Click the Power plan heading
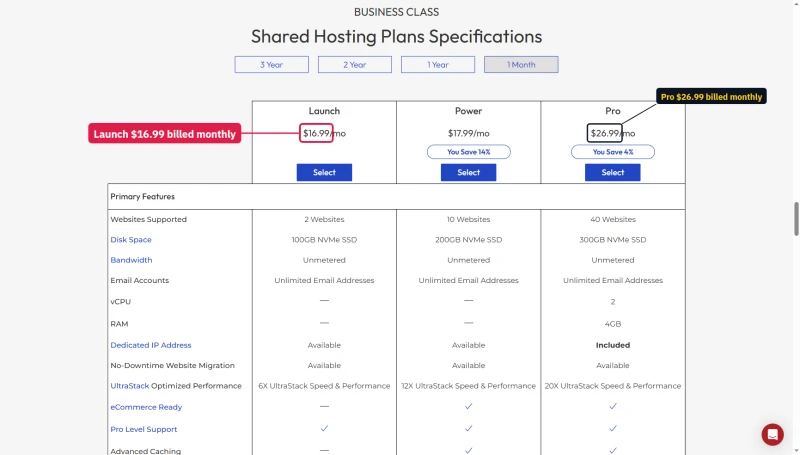Screen dimensions: 800x455 pyautogui.click(x=468, y=111)
